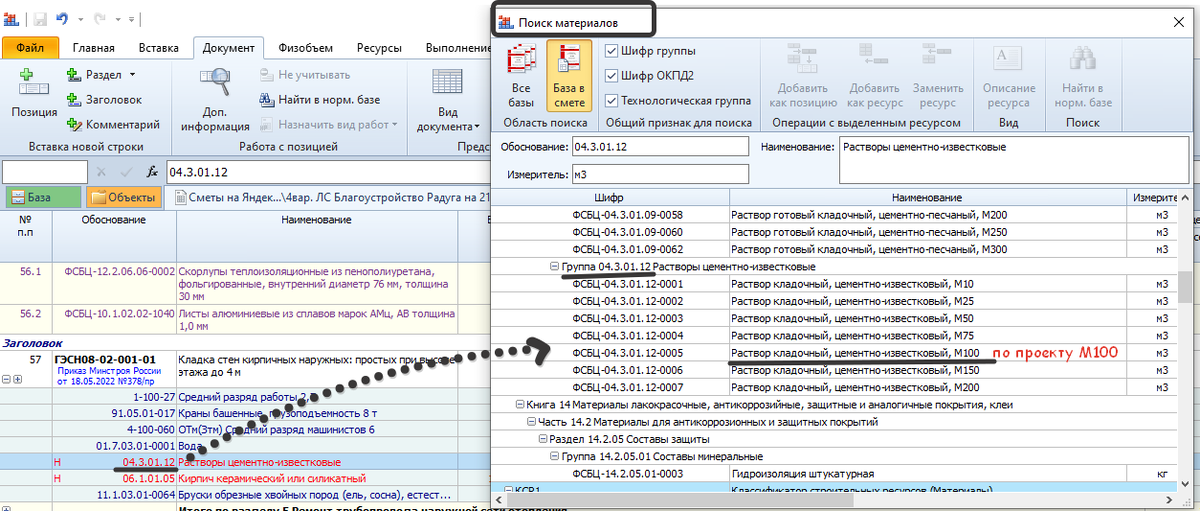Insert a new Раздел section
Image resolution: width=1200 pixels, height=511 pixels.
[97, 74]
